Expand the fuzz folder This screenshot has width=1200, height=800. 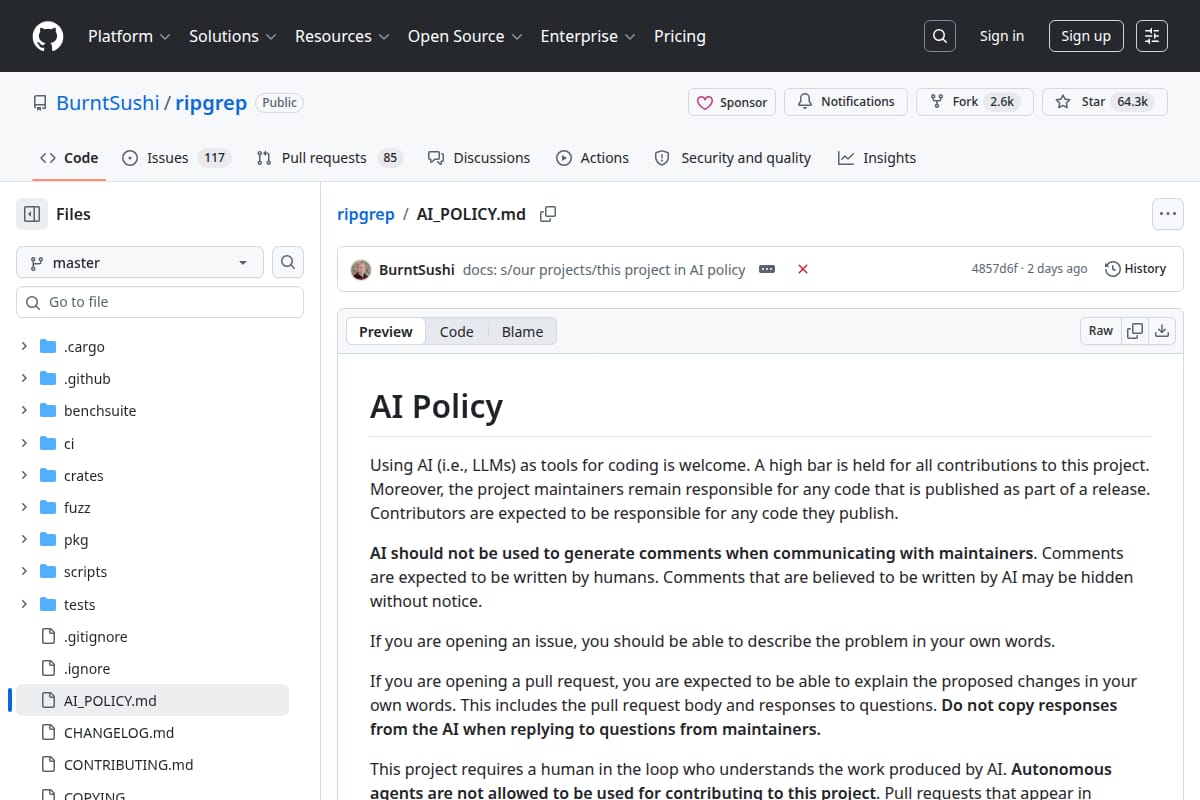click(24, 508)
